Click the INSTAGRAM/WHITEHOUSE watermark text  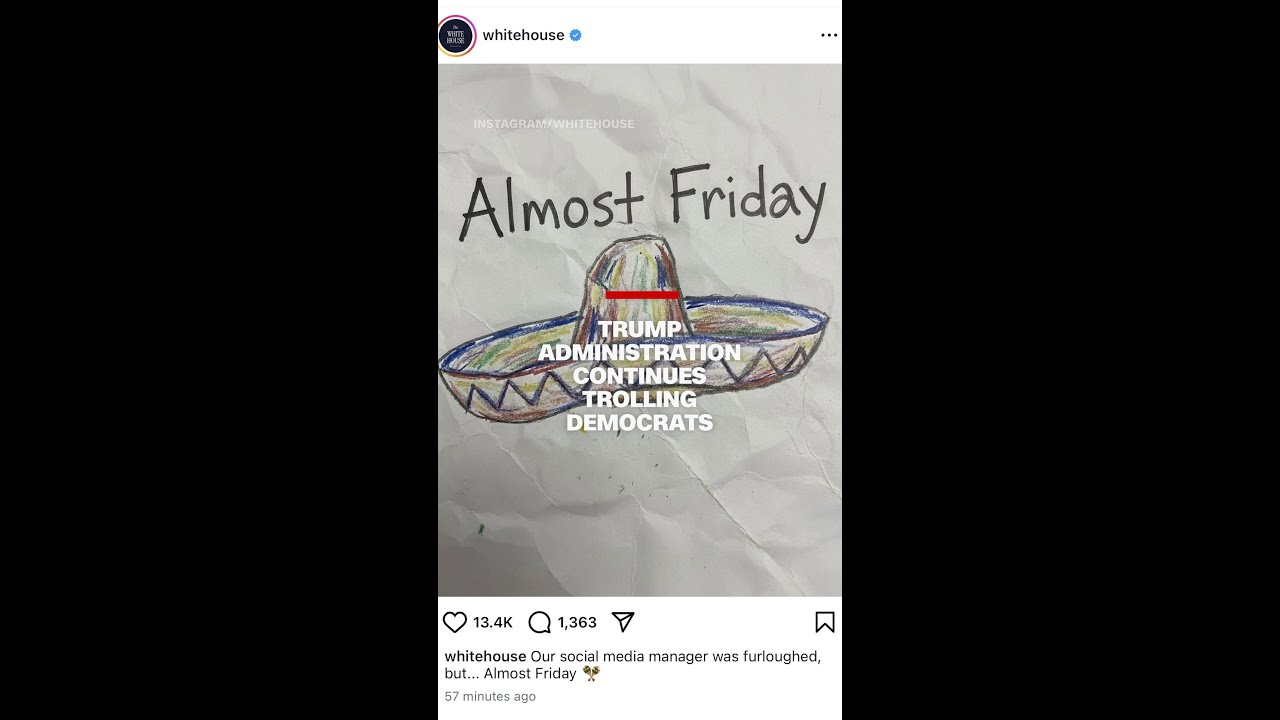[554, 124]
